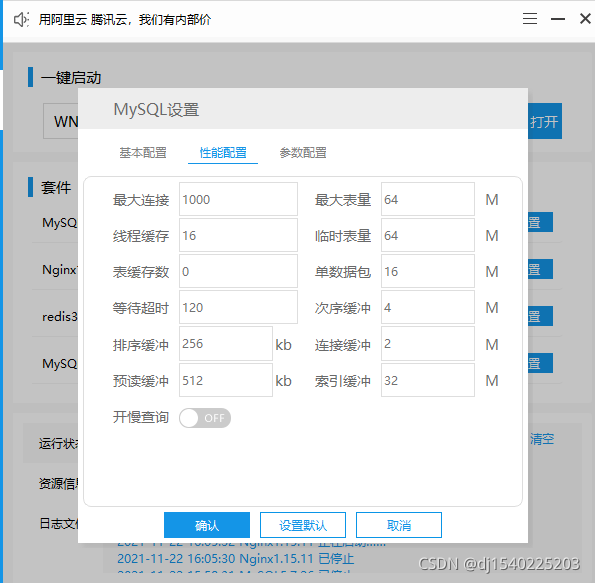The width and height of the screenshot is (595, 583).
Task: Focus the 排序缓冲 kb input field
Action: click(226, 343)
